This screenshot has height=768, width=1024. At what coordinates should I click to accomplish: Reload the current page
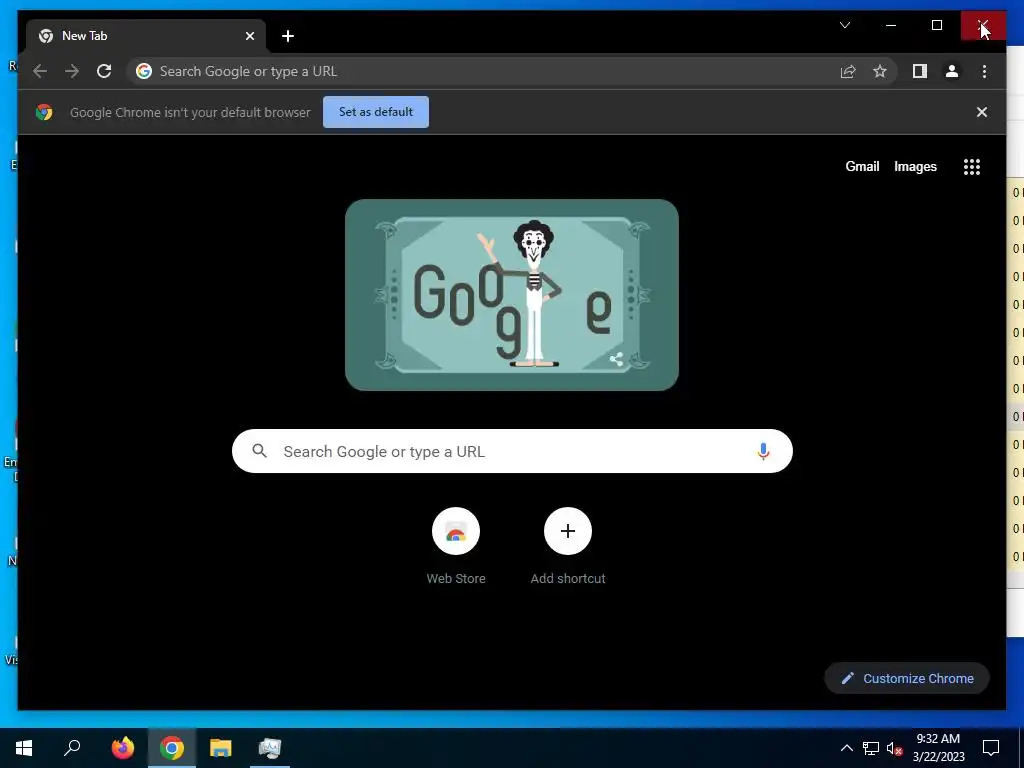104,71
